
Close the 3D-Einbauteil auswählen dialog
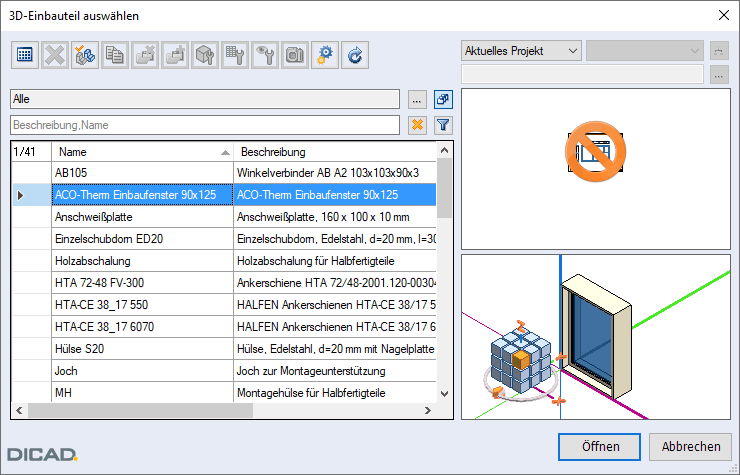(x=723, y=15)
